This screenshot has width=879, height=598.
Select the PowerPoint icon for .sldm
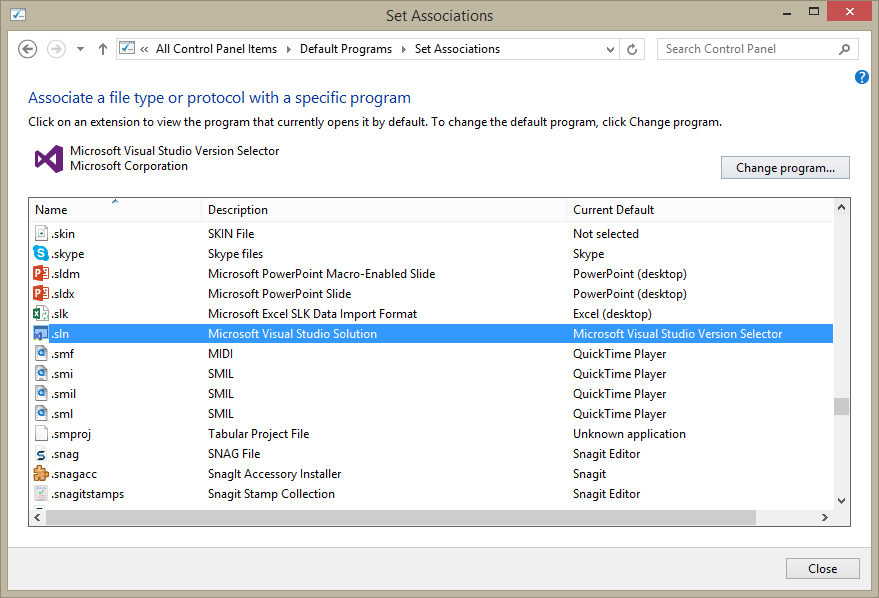(x=41, y=273)
